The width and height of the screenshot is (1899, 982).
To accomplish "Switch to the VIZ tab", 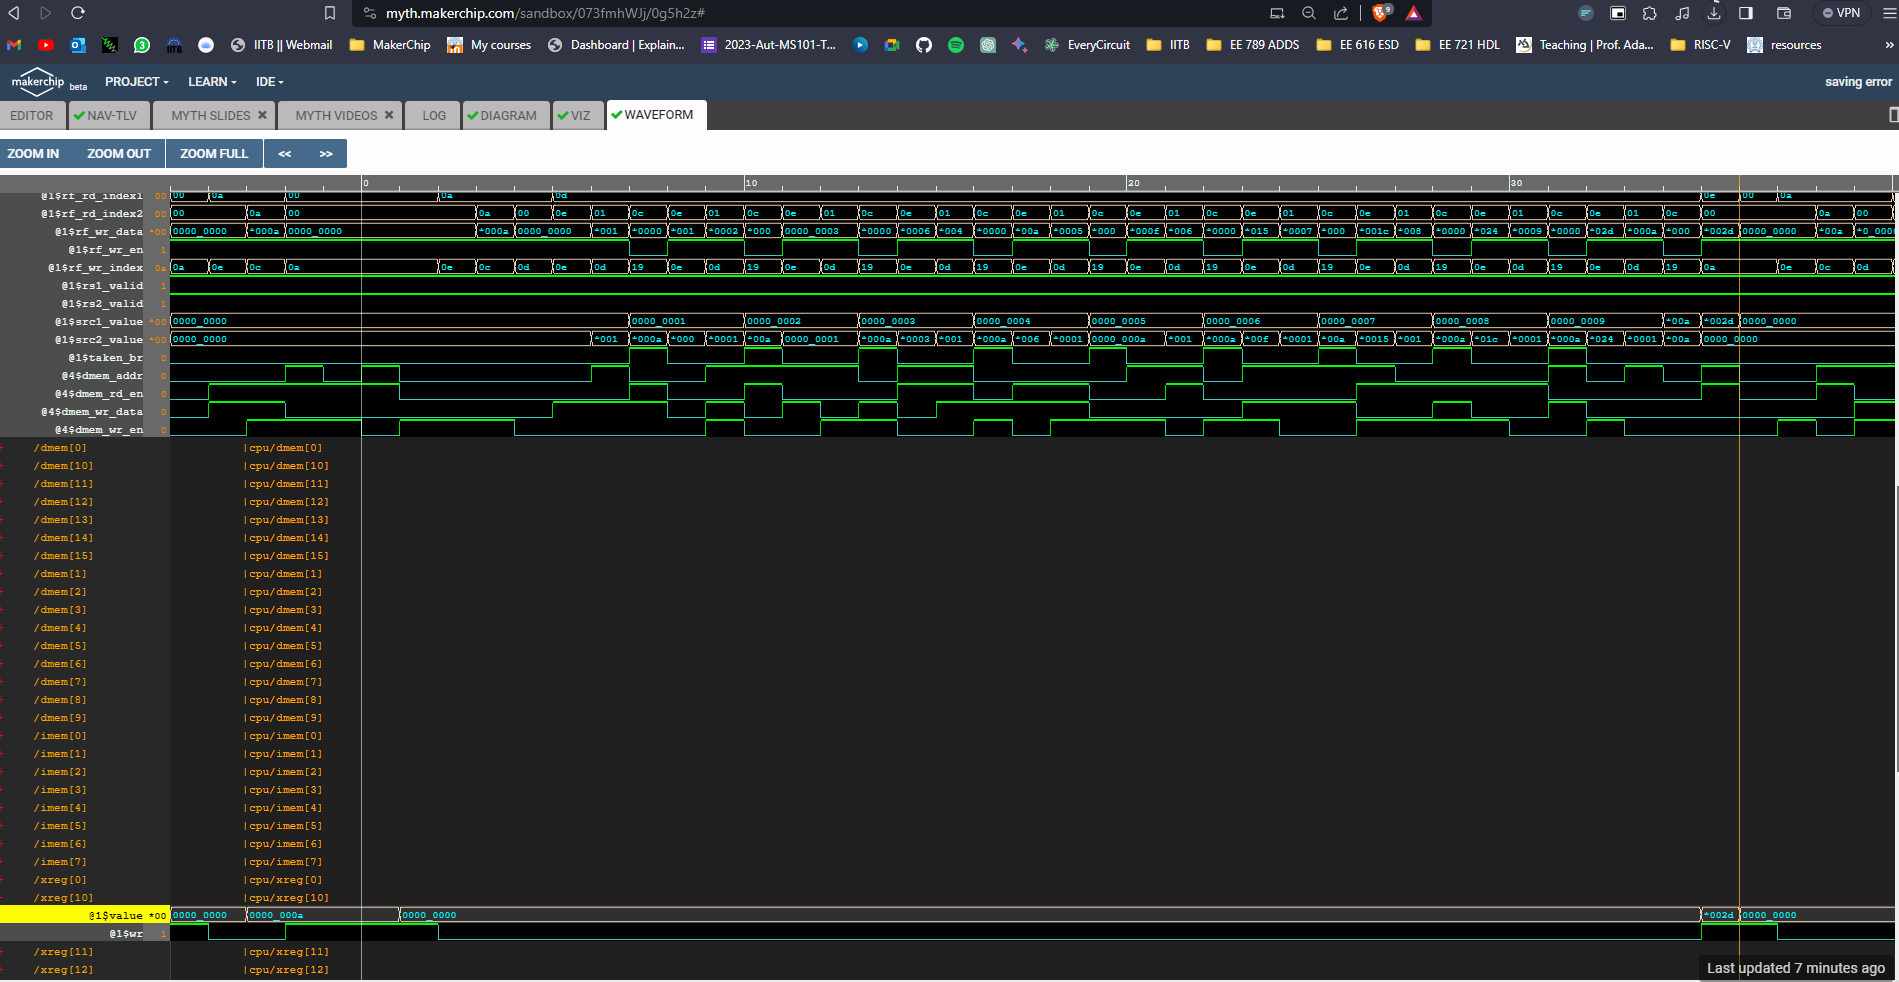I will tap(578, 116).
